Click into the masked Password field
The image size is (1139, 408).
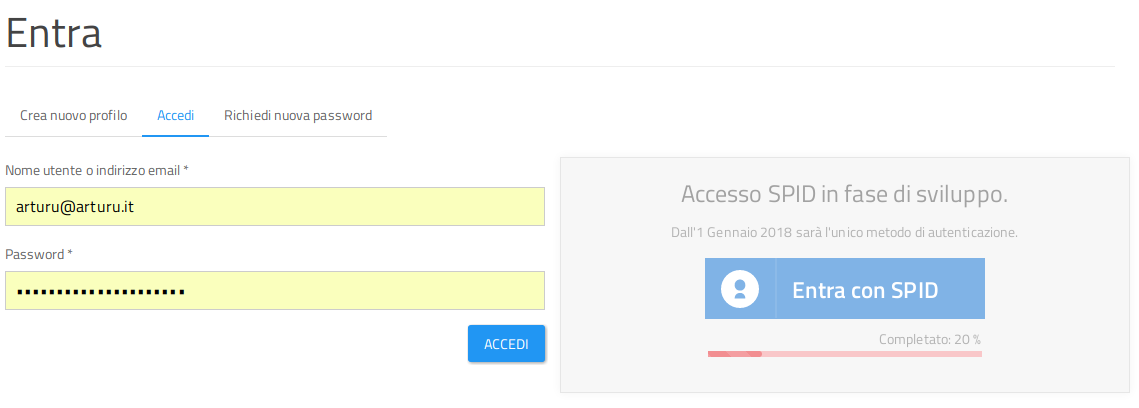point(275,291)
